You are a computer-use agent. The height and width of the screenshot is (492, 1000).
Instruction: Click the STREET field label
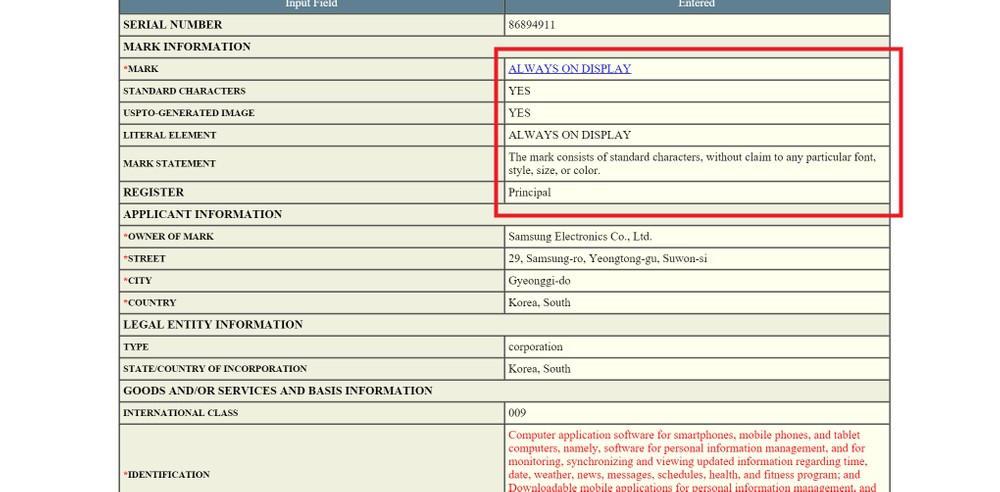tap(144, 258)
